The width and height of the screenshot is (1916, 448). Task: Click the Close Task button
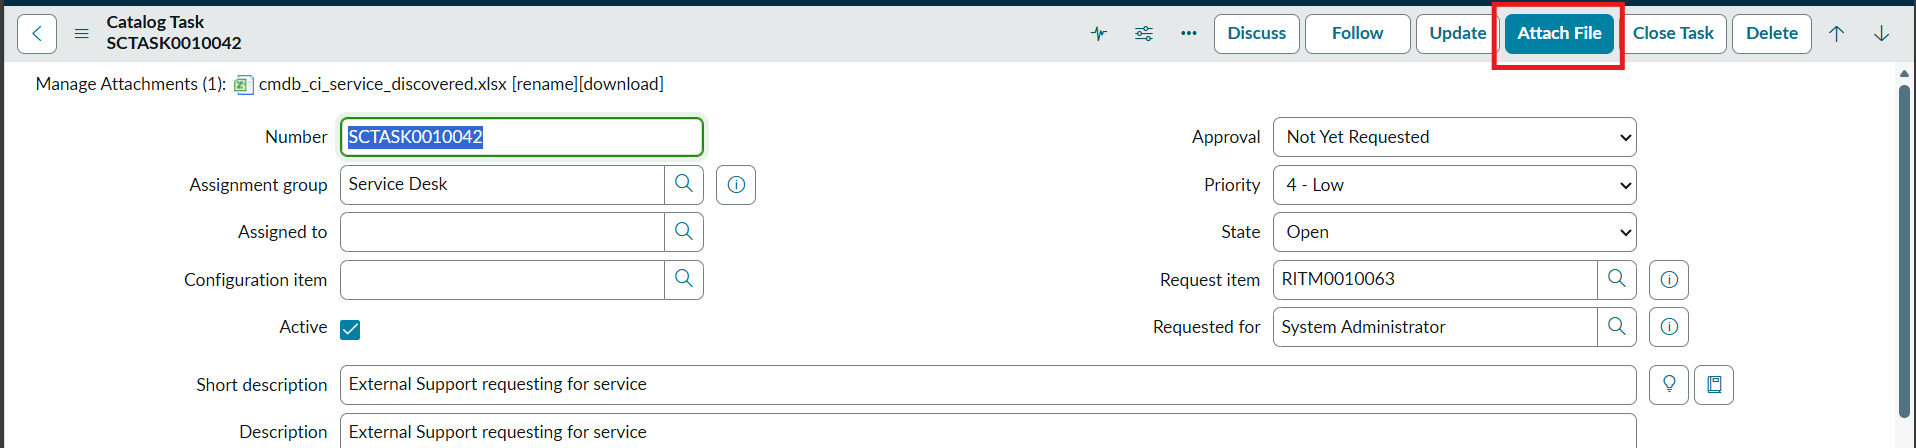1673,34
